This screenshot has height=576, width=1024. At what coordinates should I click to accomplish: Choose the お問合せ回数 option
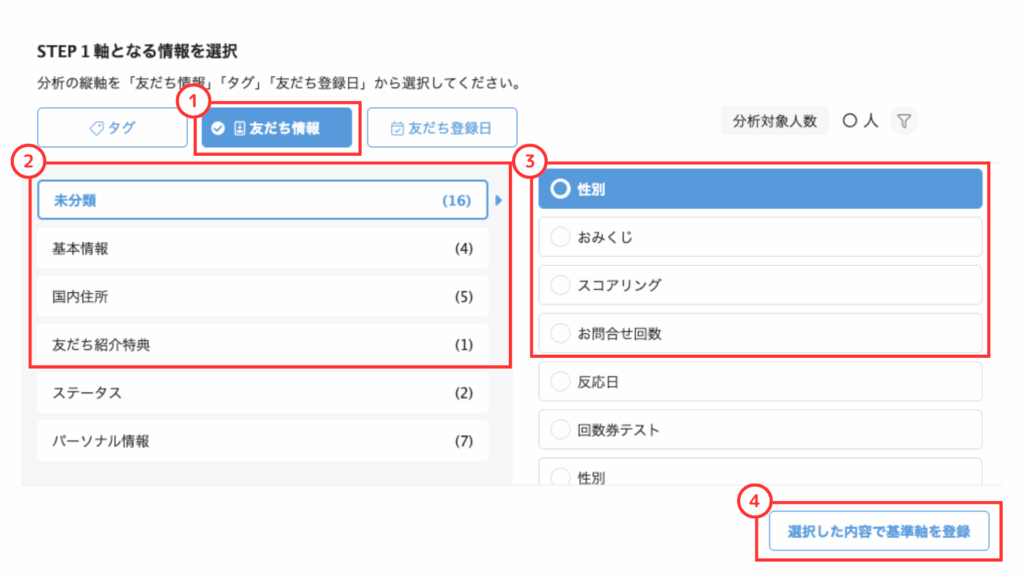(x=560, y=333)
